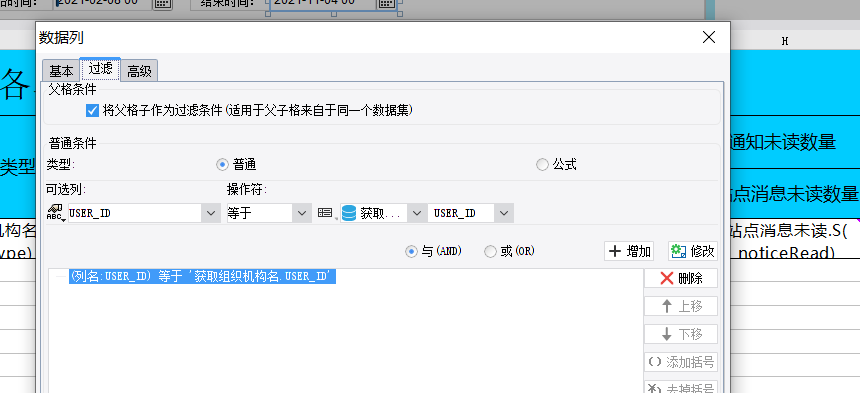Click the 数据列 dialog title

click(61, 38)
